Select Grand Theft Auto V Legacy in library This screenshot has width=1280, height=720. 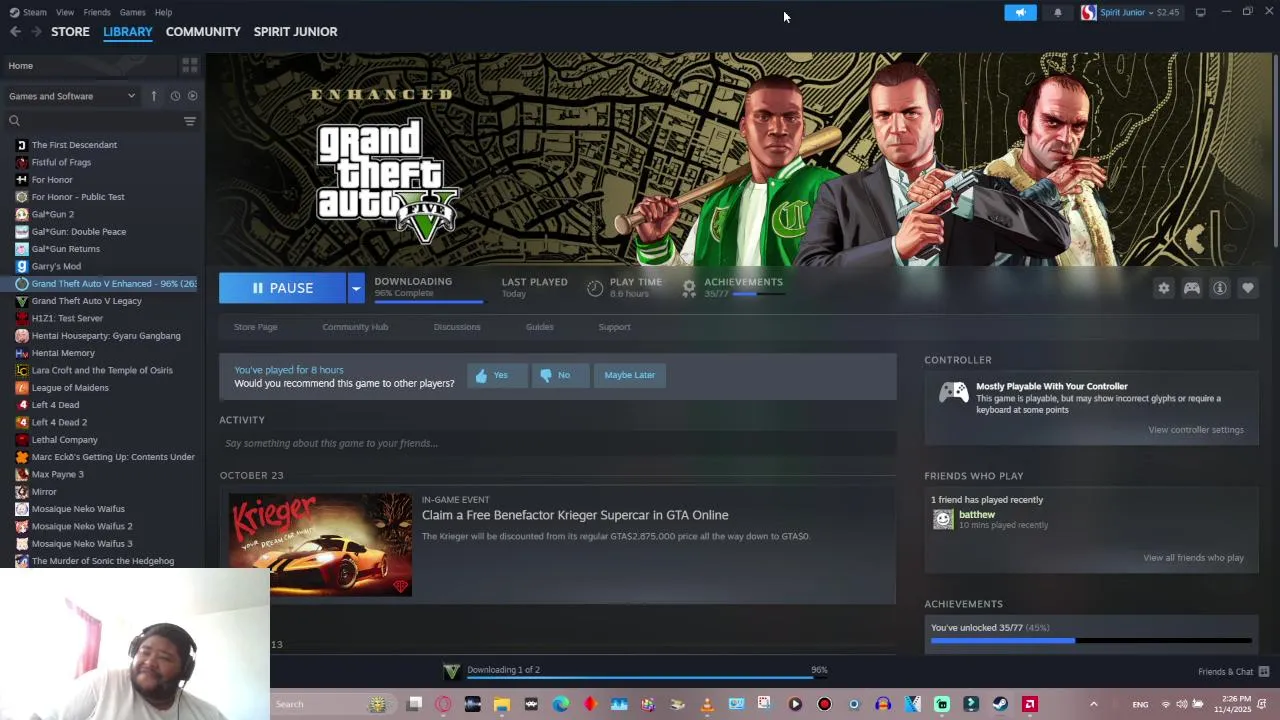pos(86,301)
